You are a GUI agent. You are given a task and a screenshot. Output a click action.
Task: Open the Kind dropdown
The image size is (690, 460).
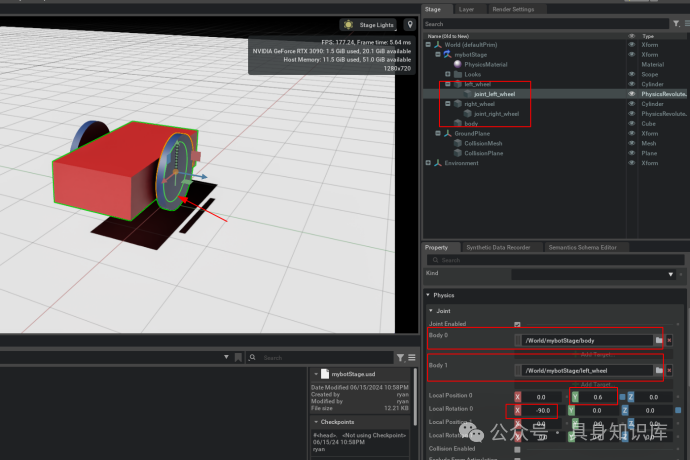594,273
